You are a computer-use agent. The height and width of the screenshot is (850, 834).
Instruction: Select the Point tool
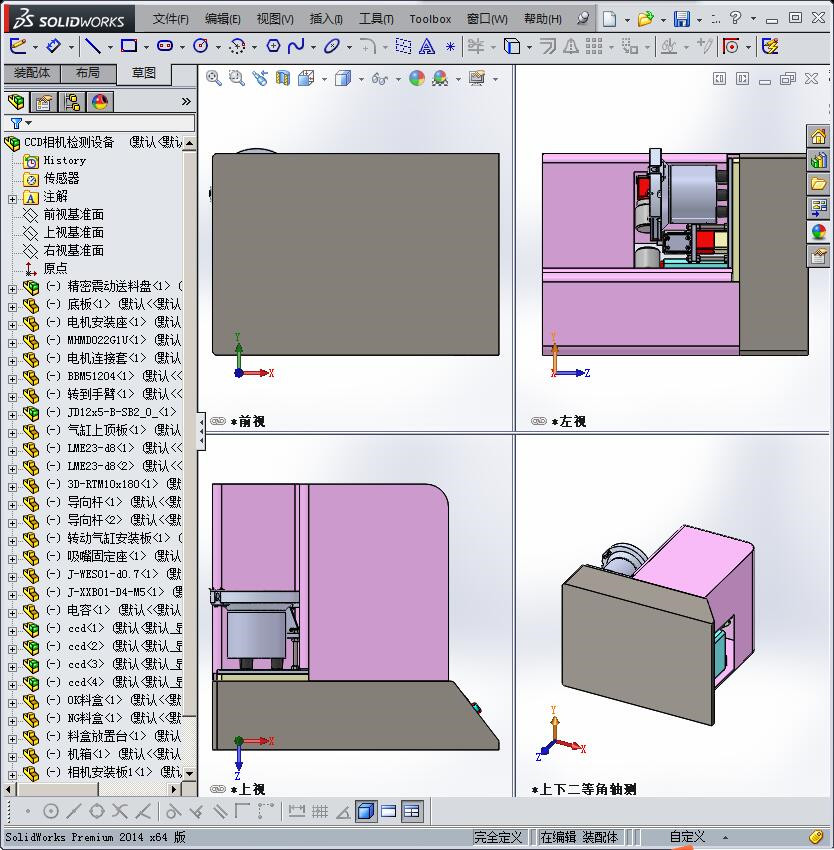coord(450,47)
